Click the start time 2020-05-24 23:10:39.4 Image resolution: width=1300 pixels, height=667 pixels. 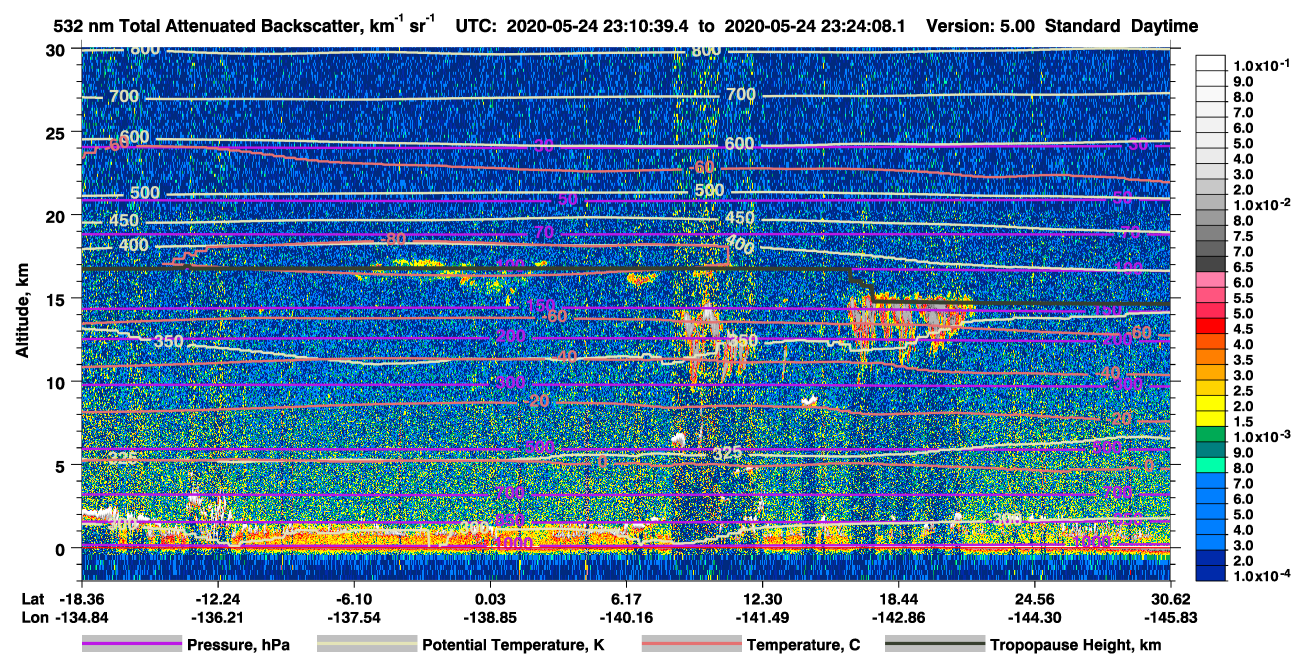(597, 27)
